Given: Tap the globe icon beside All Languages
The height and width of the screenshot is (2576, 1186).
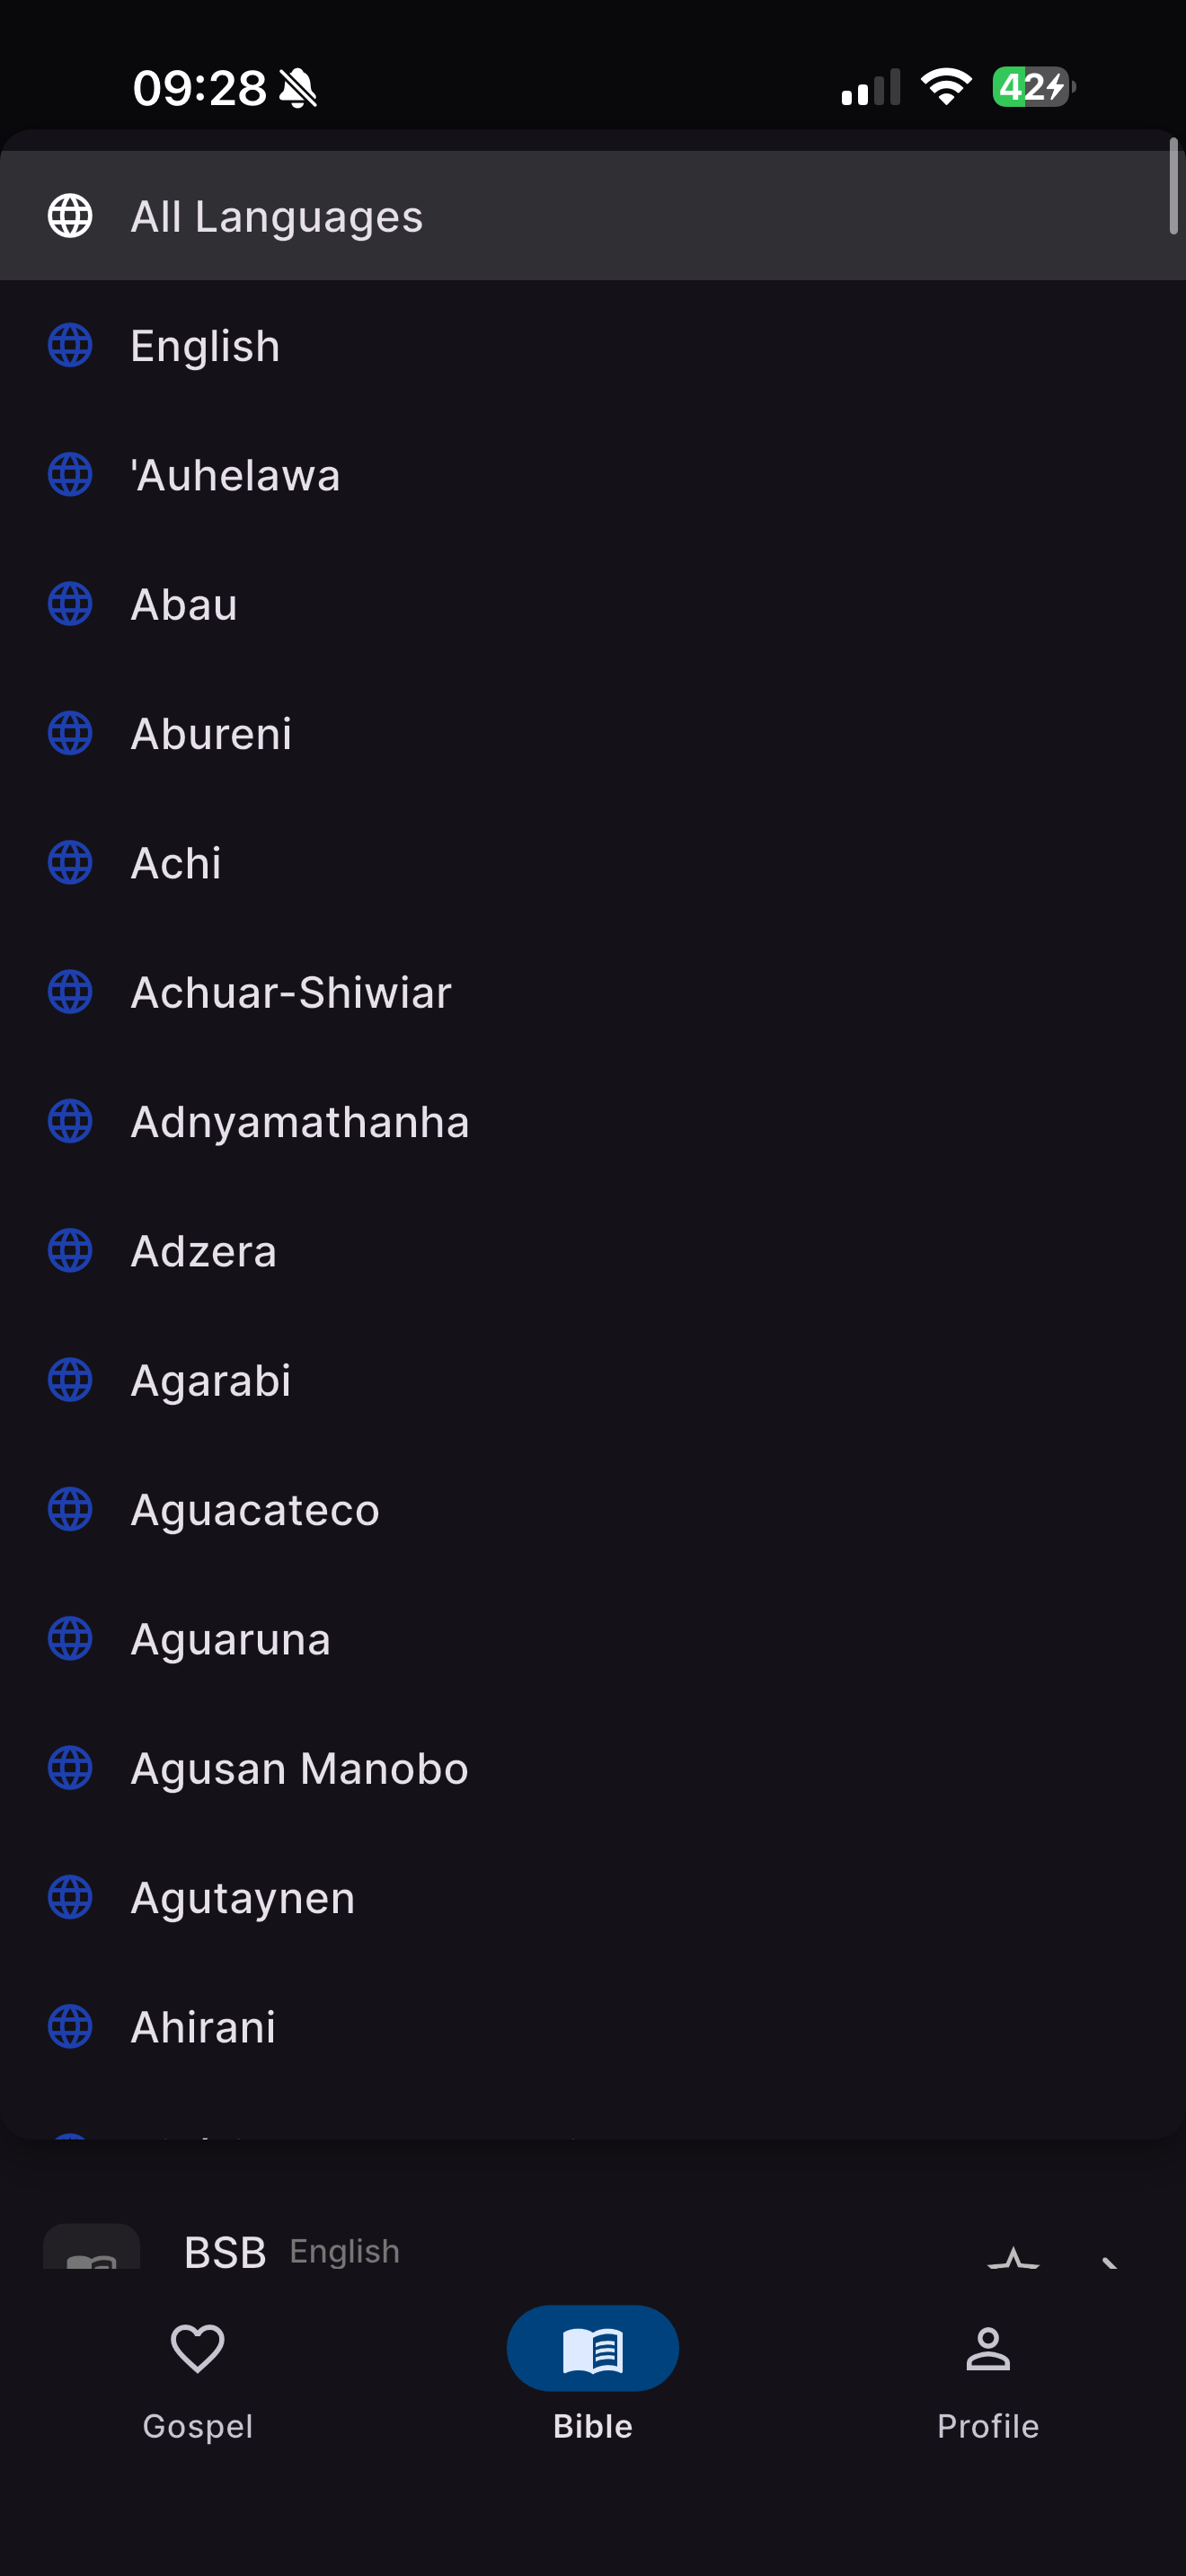Looking at the screenshot, I should click(x=70, y=216).
